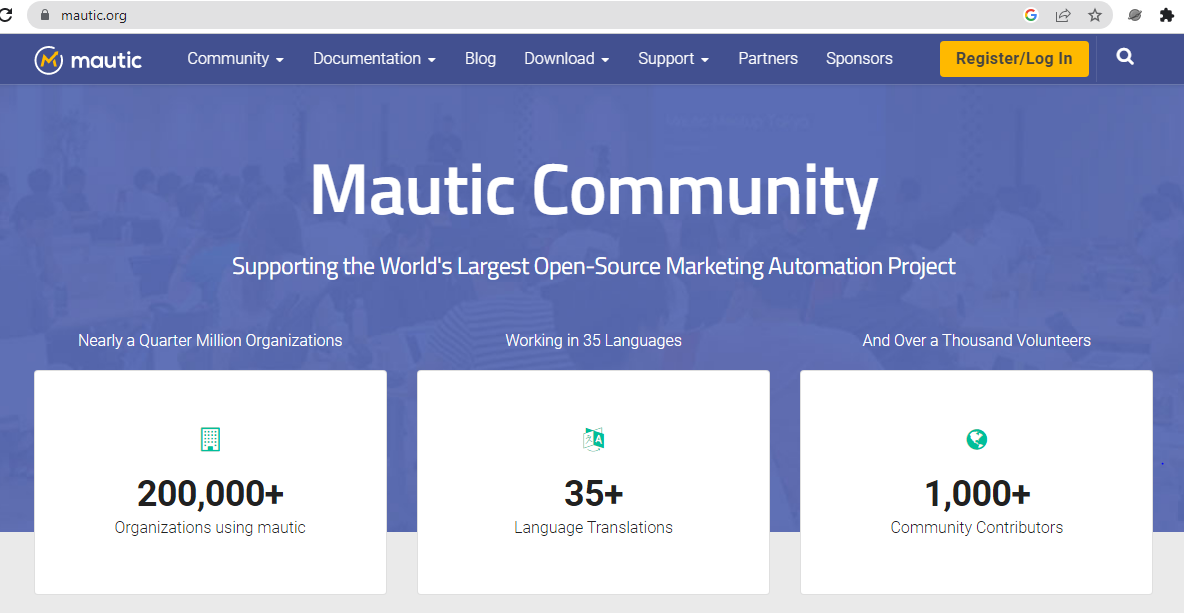This screenshot has height=613, width=1184.
Task: Go to the Sponsors page
Action: pos(859,59)
